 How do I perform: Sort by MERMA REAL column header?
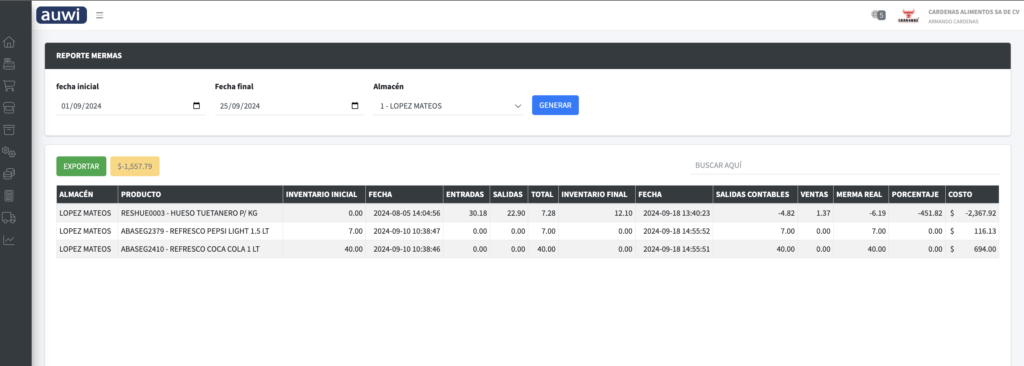(x=860, y=194)
